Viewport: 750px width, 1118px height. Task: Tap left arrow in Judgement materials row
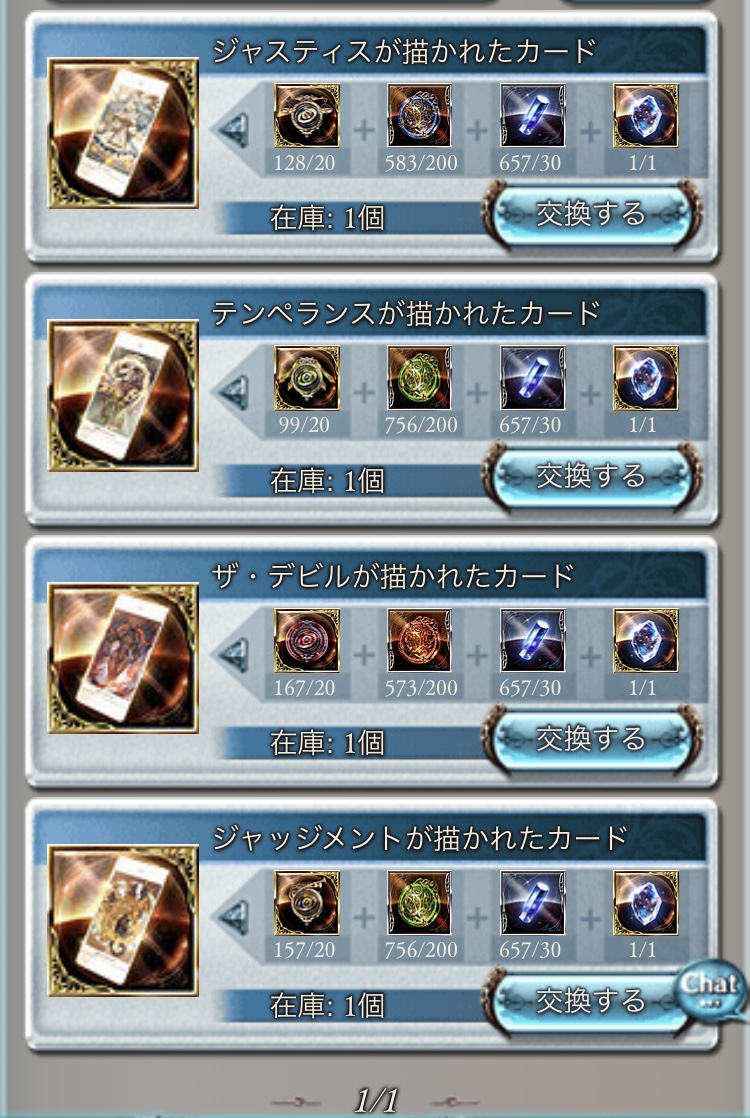[234, 918]
